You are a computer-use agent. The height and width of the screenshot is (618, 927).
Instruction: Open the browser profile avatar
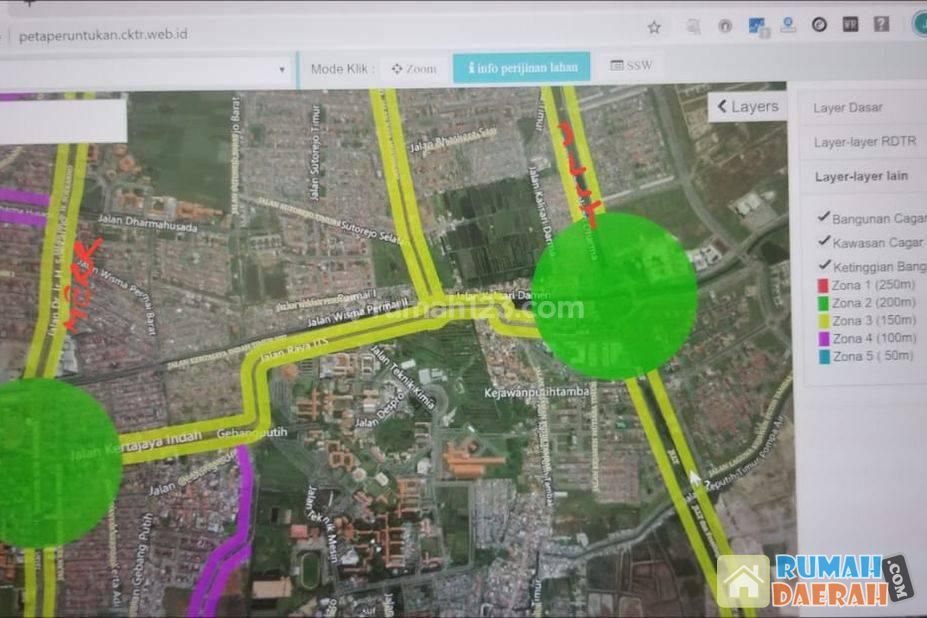click(919, 24)
